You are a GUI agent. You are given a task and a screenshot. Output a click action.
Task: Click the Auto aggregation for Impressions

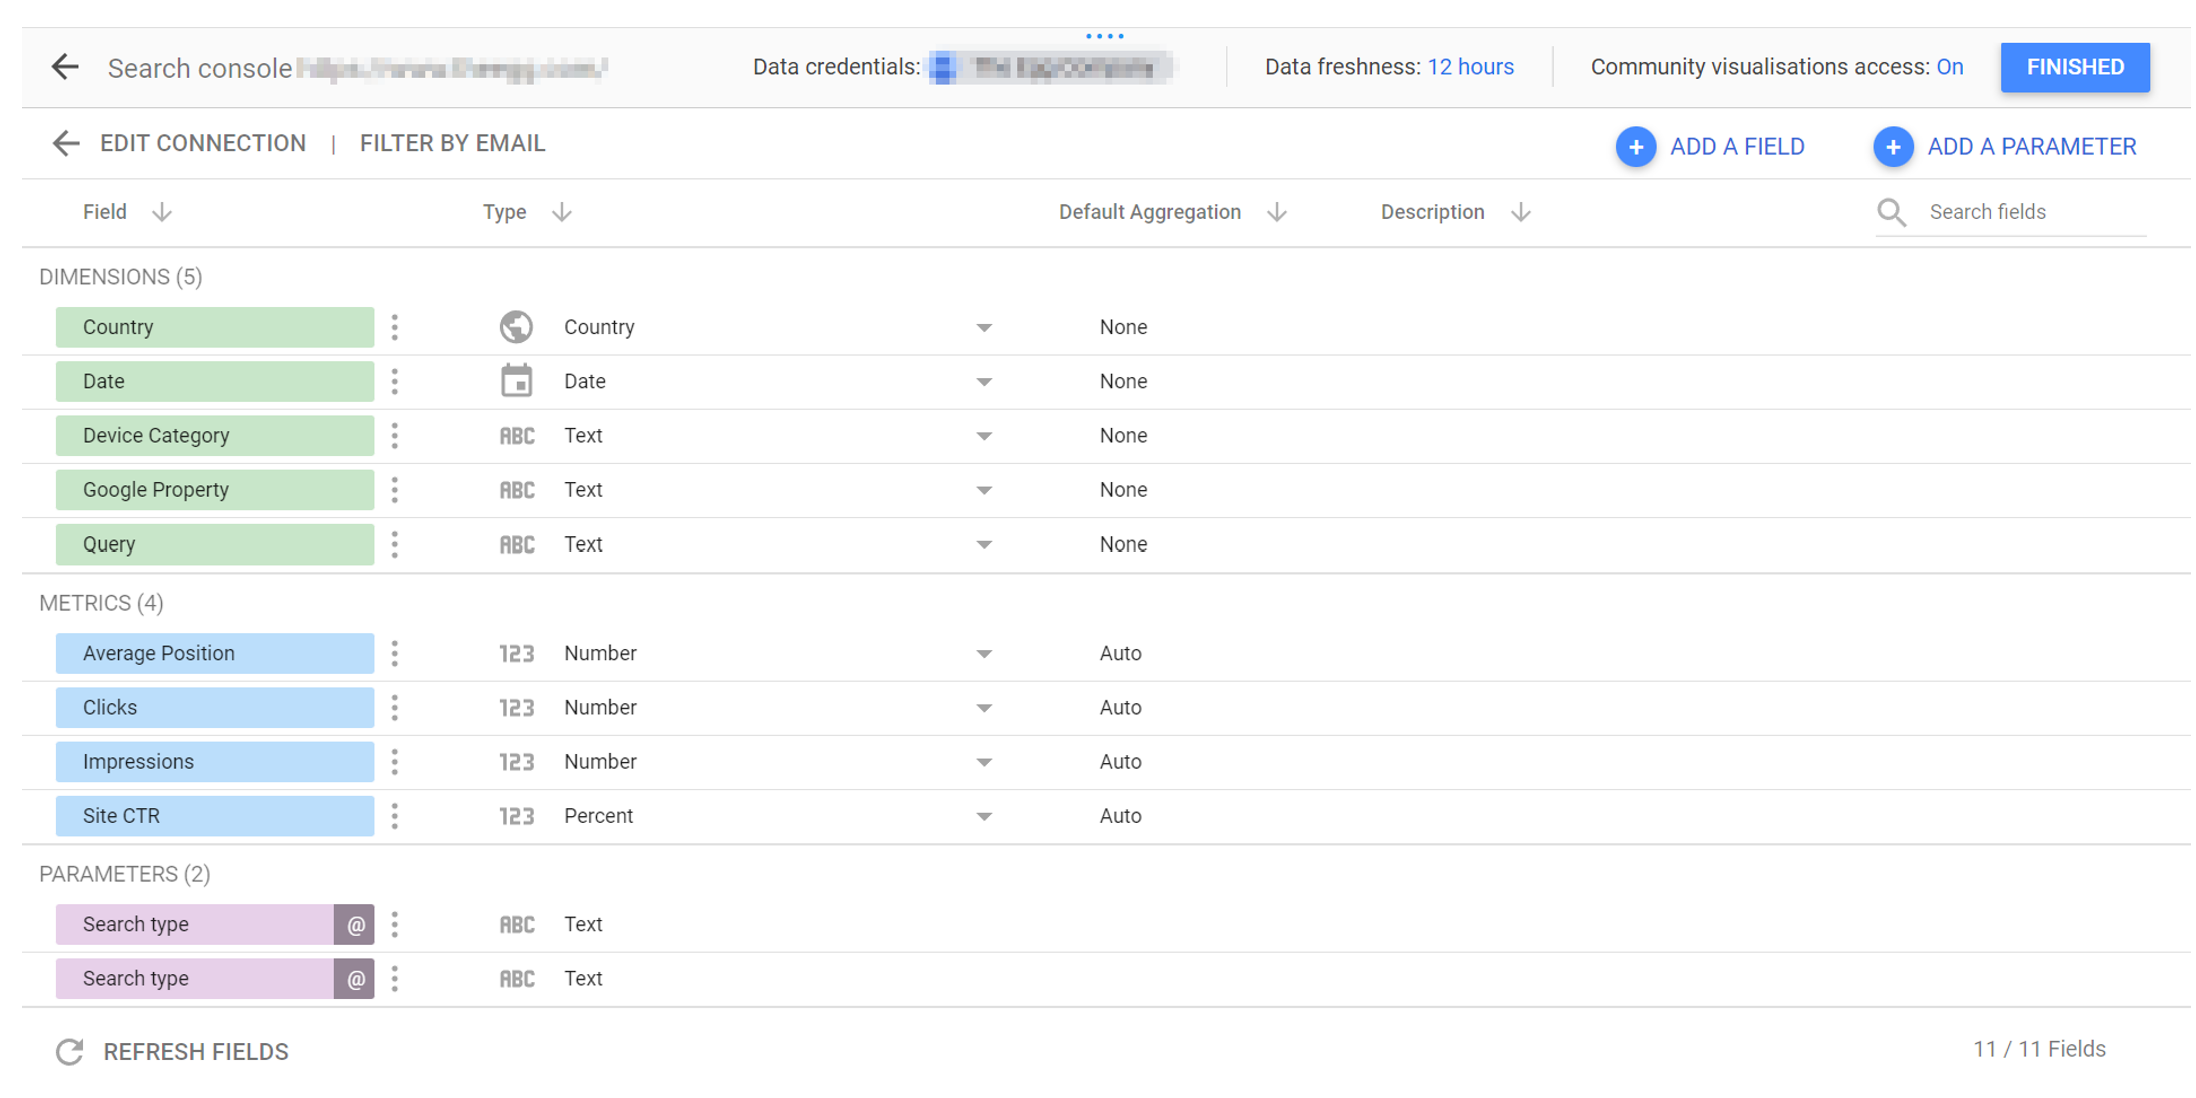[x=1120, y=762]
